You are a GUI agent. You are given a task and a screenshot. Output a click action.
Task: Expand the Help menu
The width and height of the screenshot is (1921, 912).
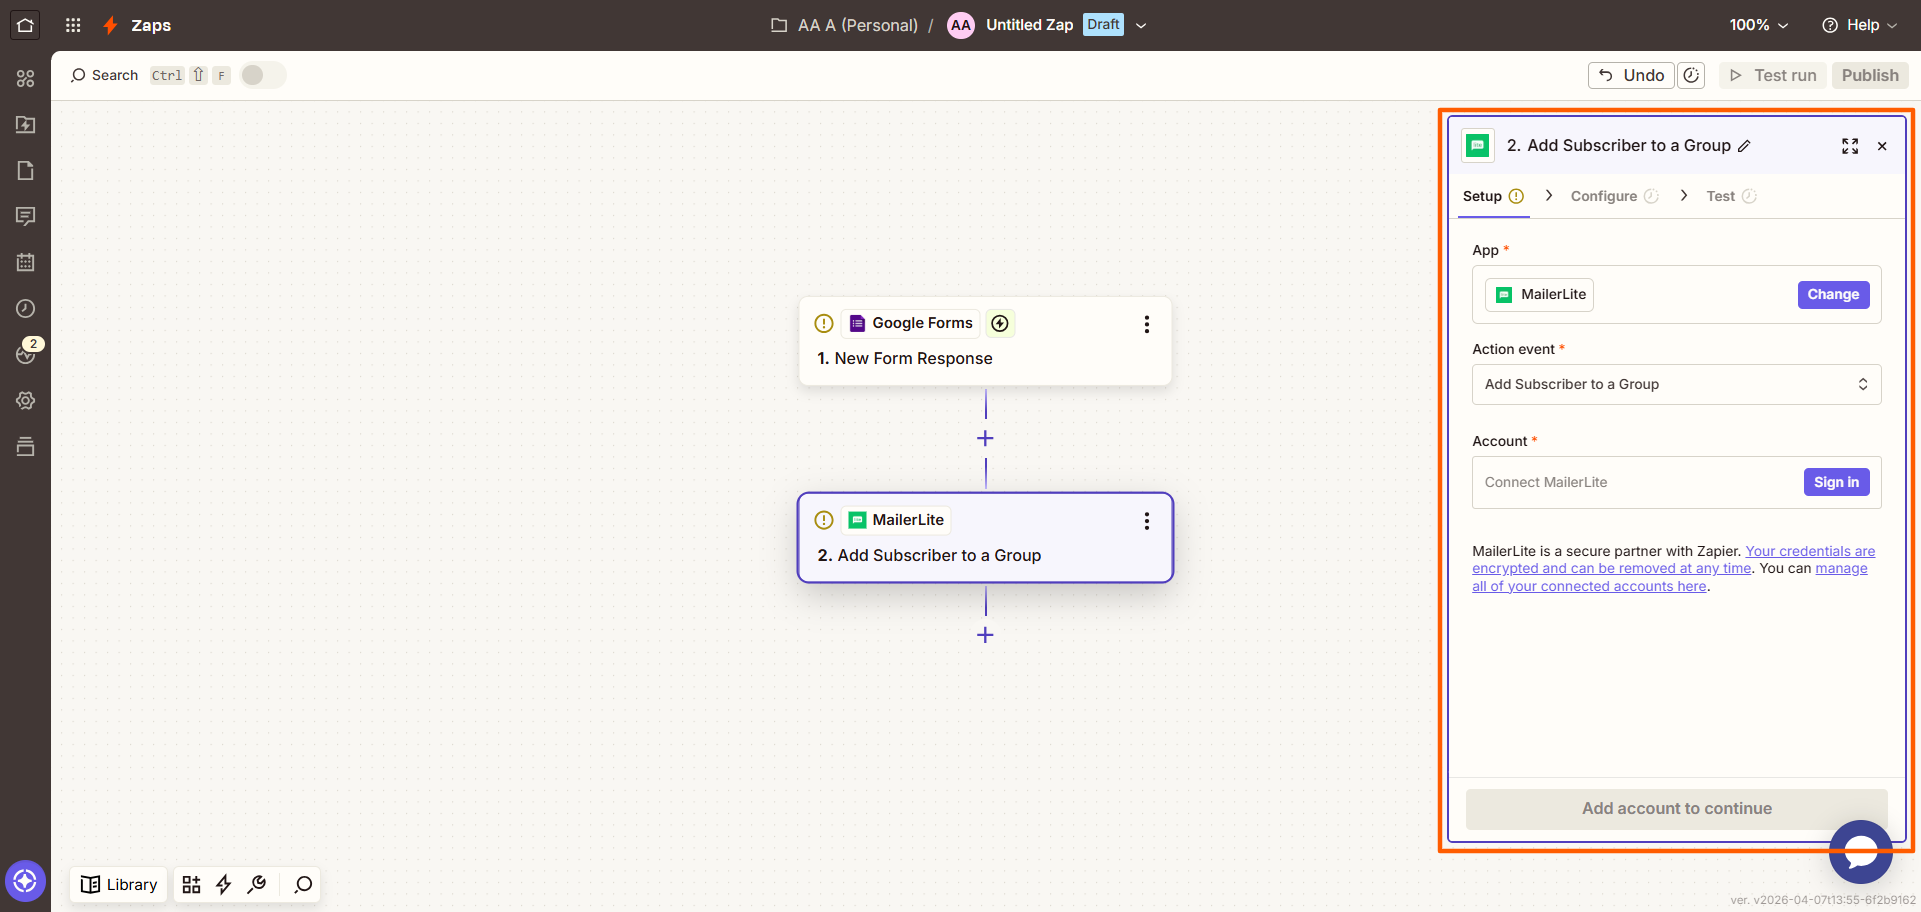click(1860, 25)
